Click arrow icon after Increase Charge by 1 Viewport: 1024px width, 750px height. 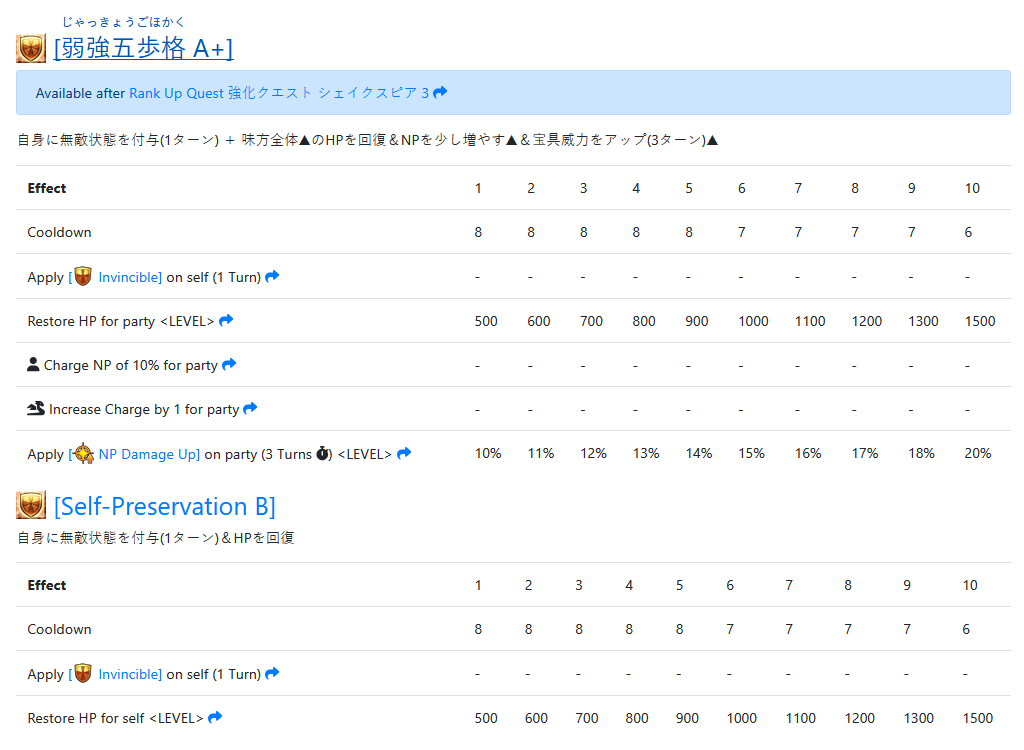pyautogui.click(x=250, y=408)
